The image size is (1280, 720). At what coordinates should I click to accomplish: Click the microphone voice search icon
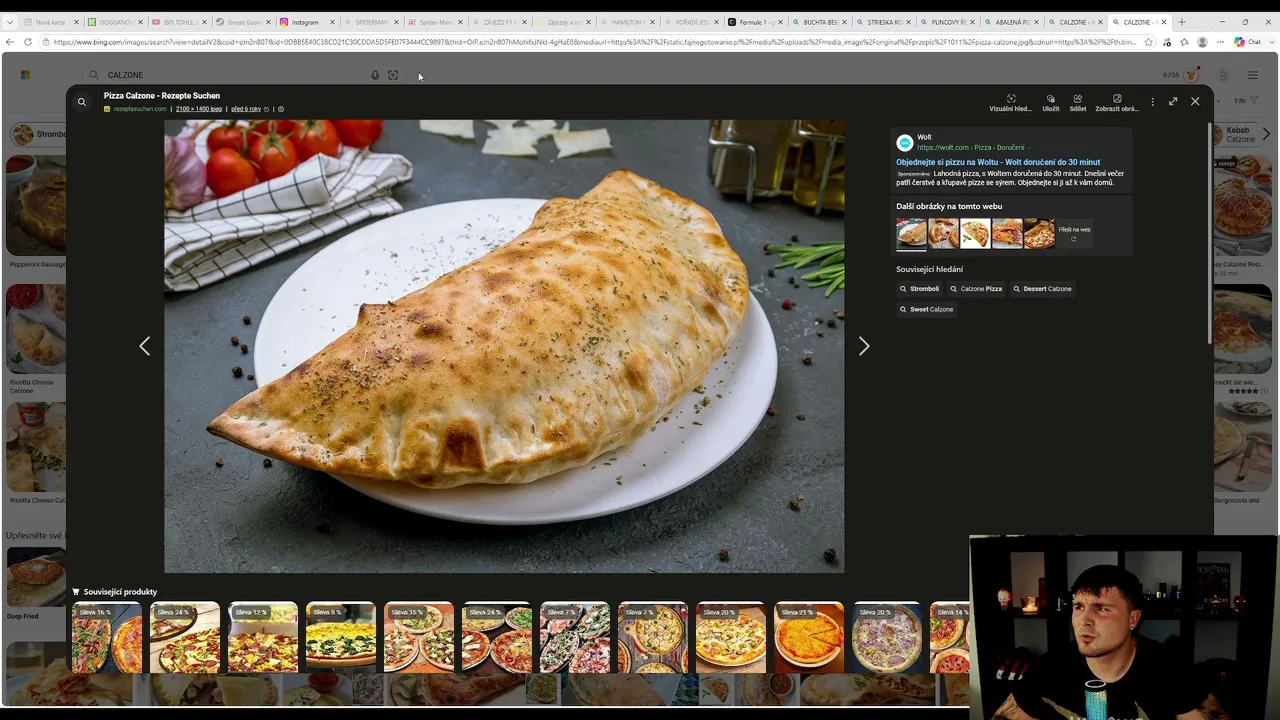coord(375,75)
